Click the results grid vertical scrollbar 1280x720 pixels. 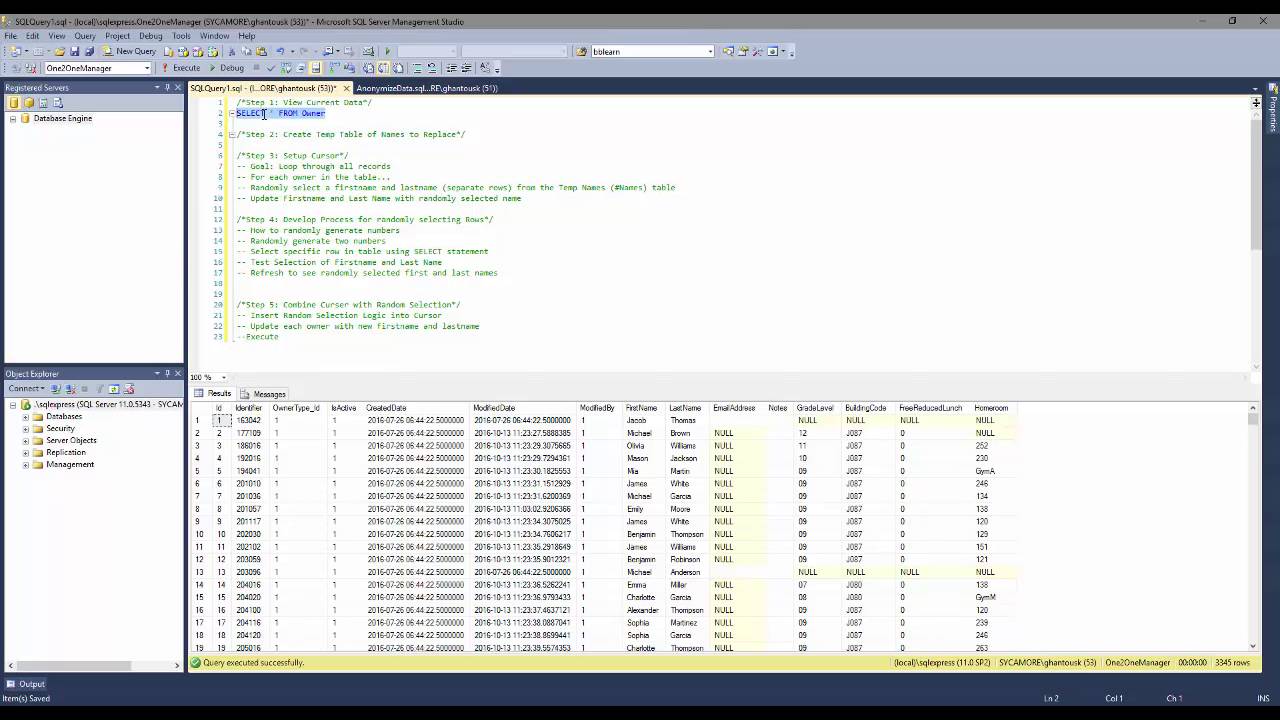[x=1252, y=528]
